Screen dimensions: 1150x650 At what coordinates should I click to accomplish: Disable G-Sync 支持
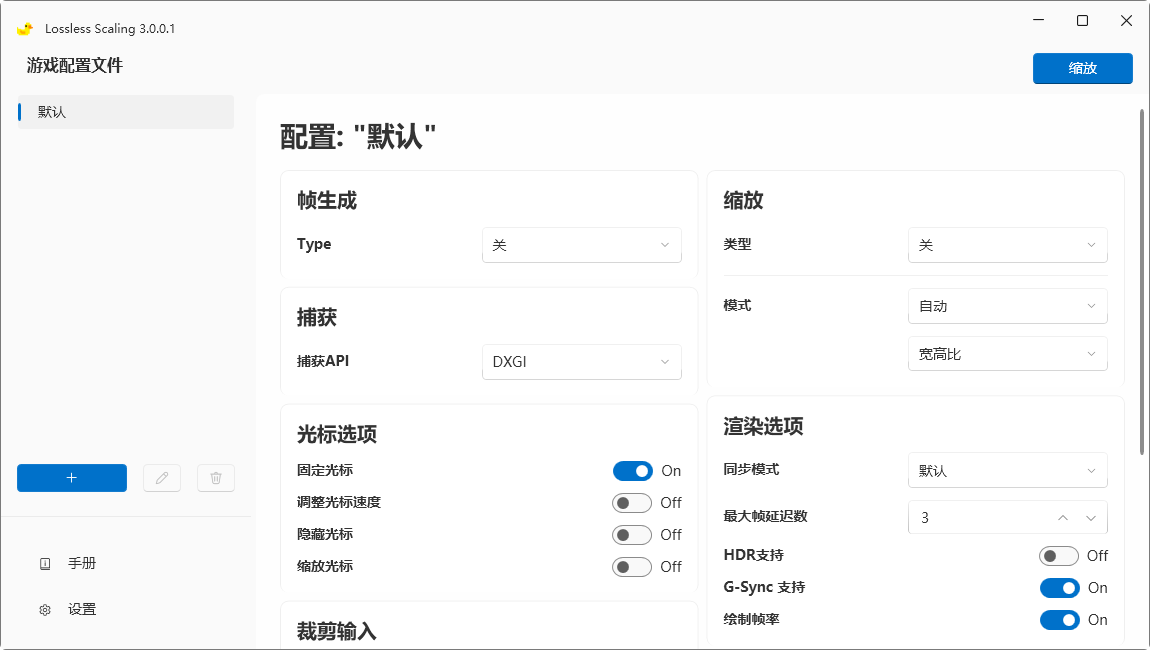(x=1059, y=587)
